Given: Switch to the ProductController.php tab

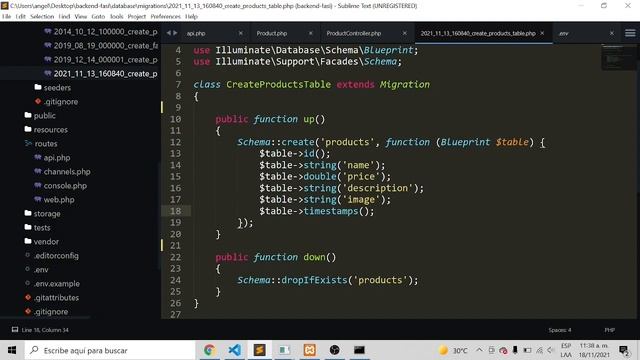Looking at the screenshot, I should pyautogui.click(x=353, y=33).
